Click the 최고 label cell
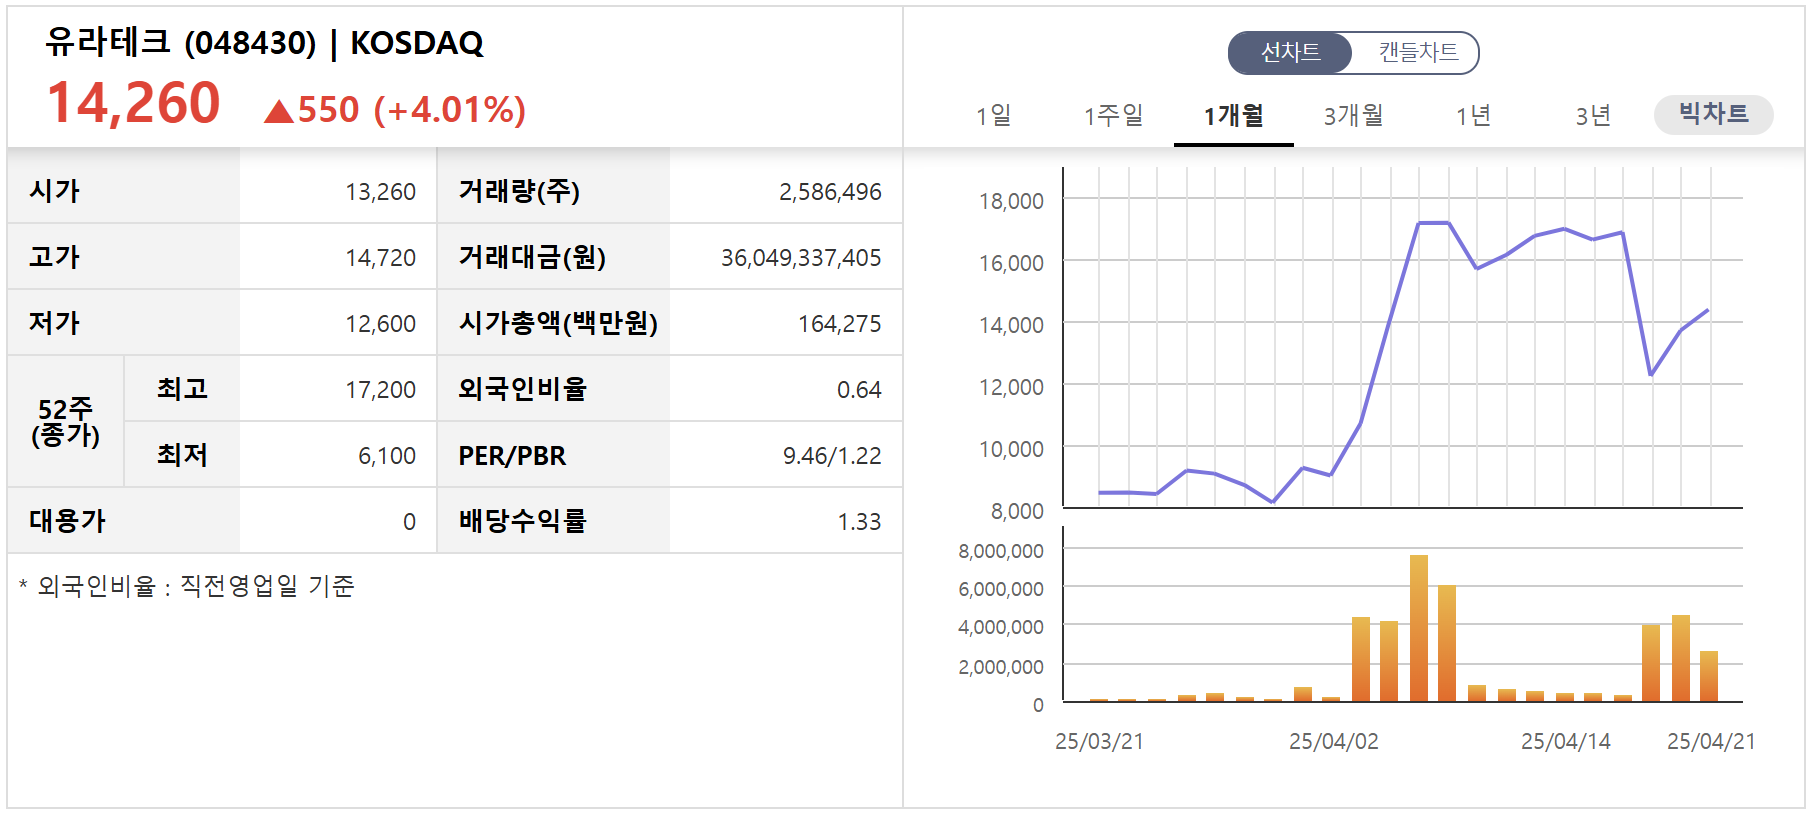Viewport: 1812px width, 819px height. point(182,388)
